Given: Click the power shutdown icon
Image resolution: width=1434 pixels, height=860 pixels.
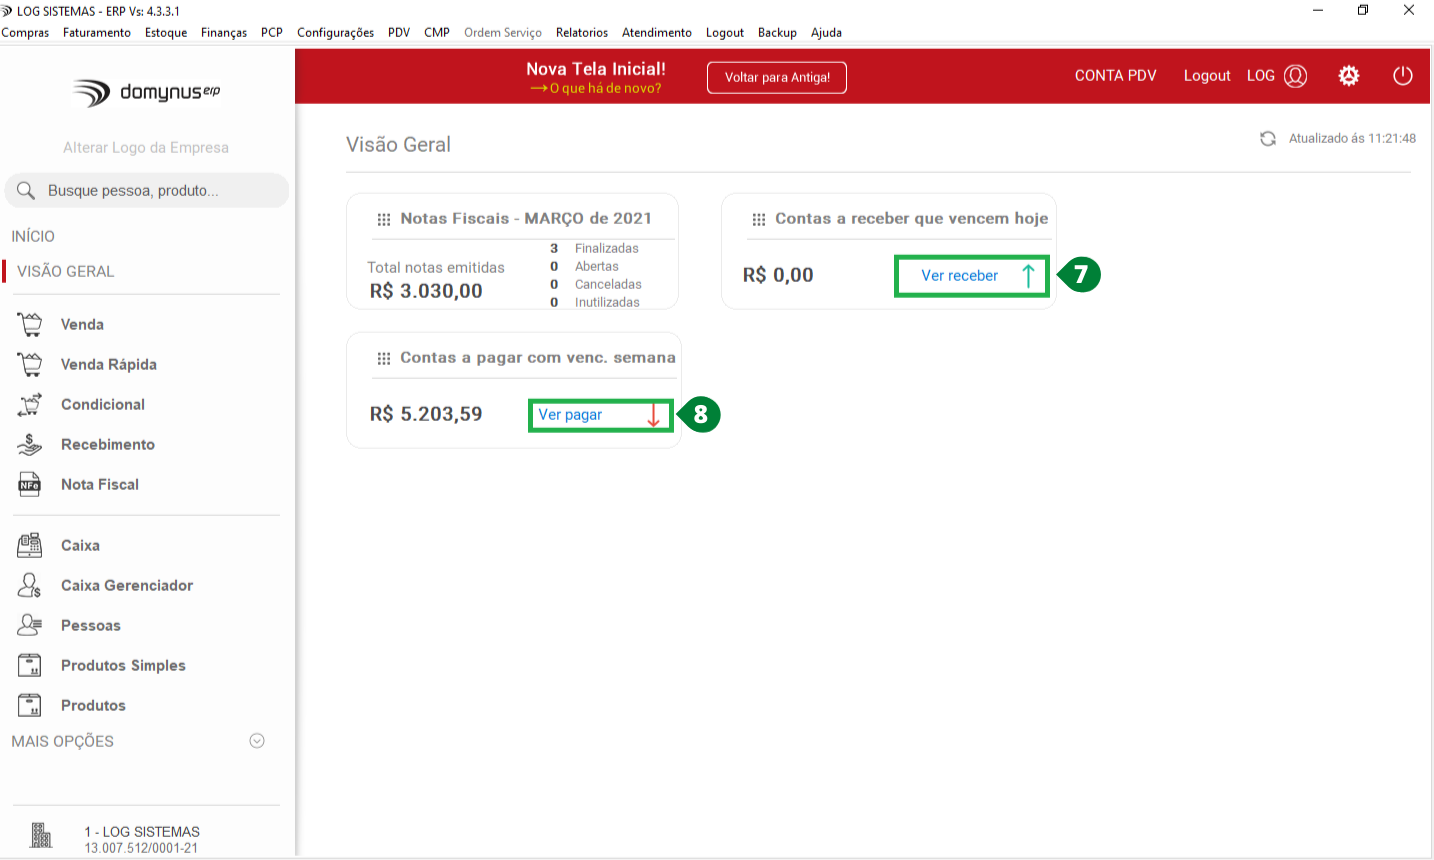Looking at the screenshot, I should (1403, 76).
